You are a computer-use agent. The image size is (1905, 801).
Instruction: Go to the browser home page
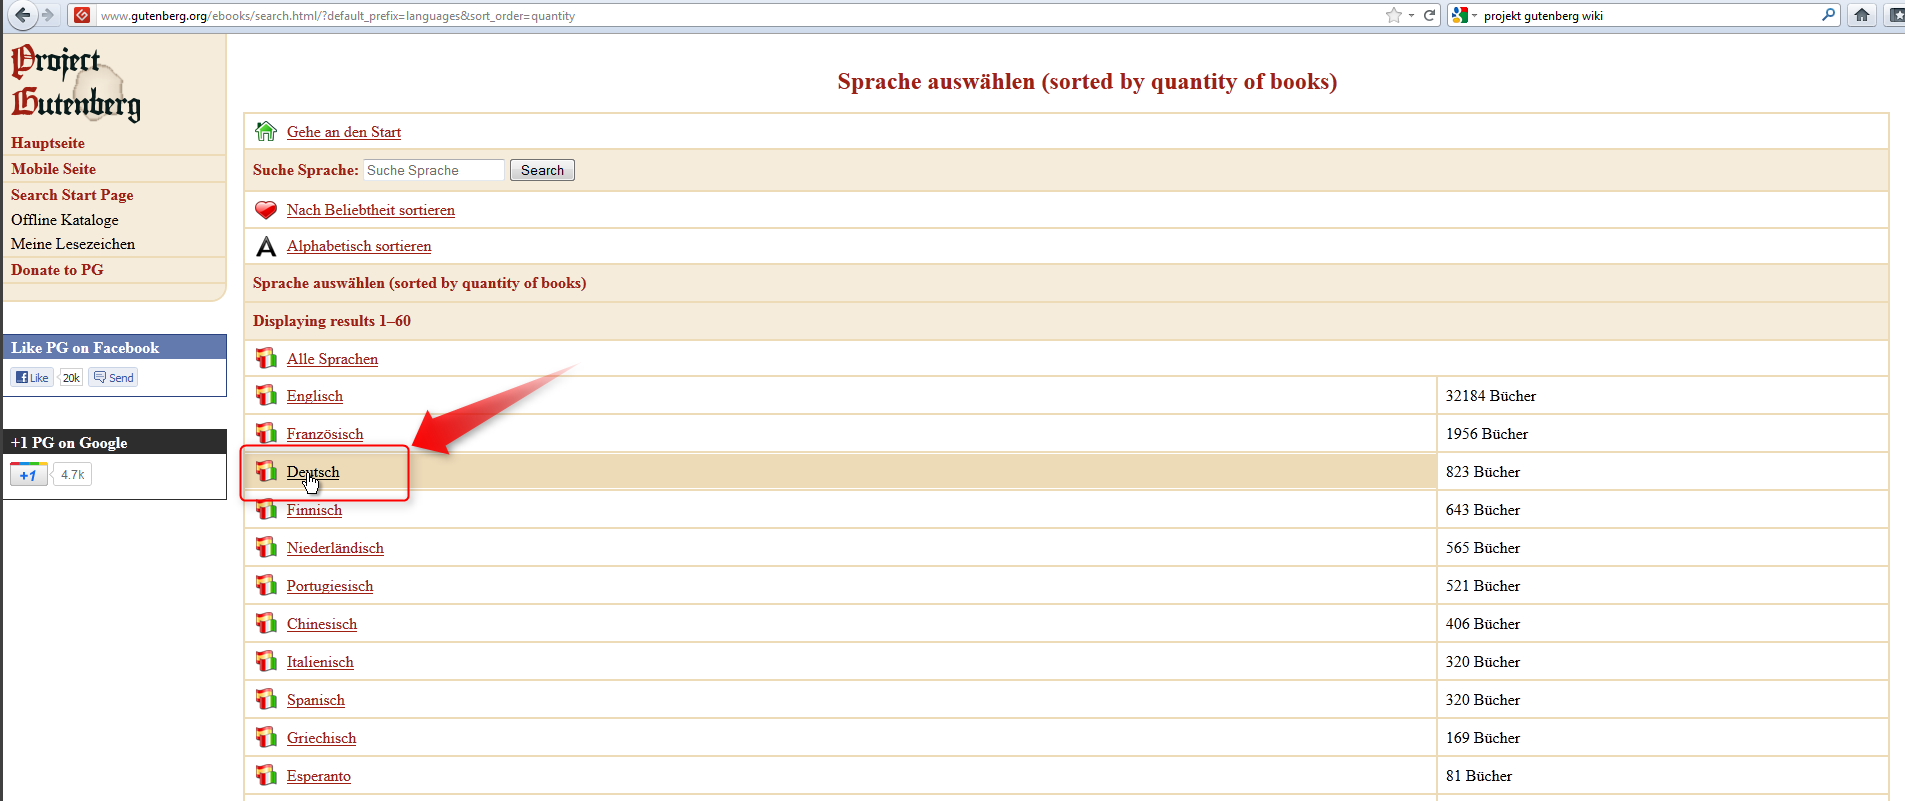1862,15
